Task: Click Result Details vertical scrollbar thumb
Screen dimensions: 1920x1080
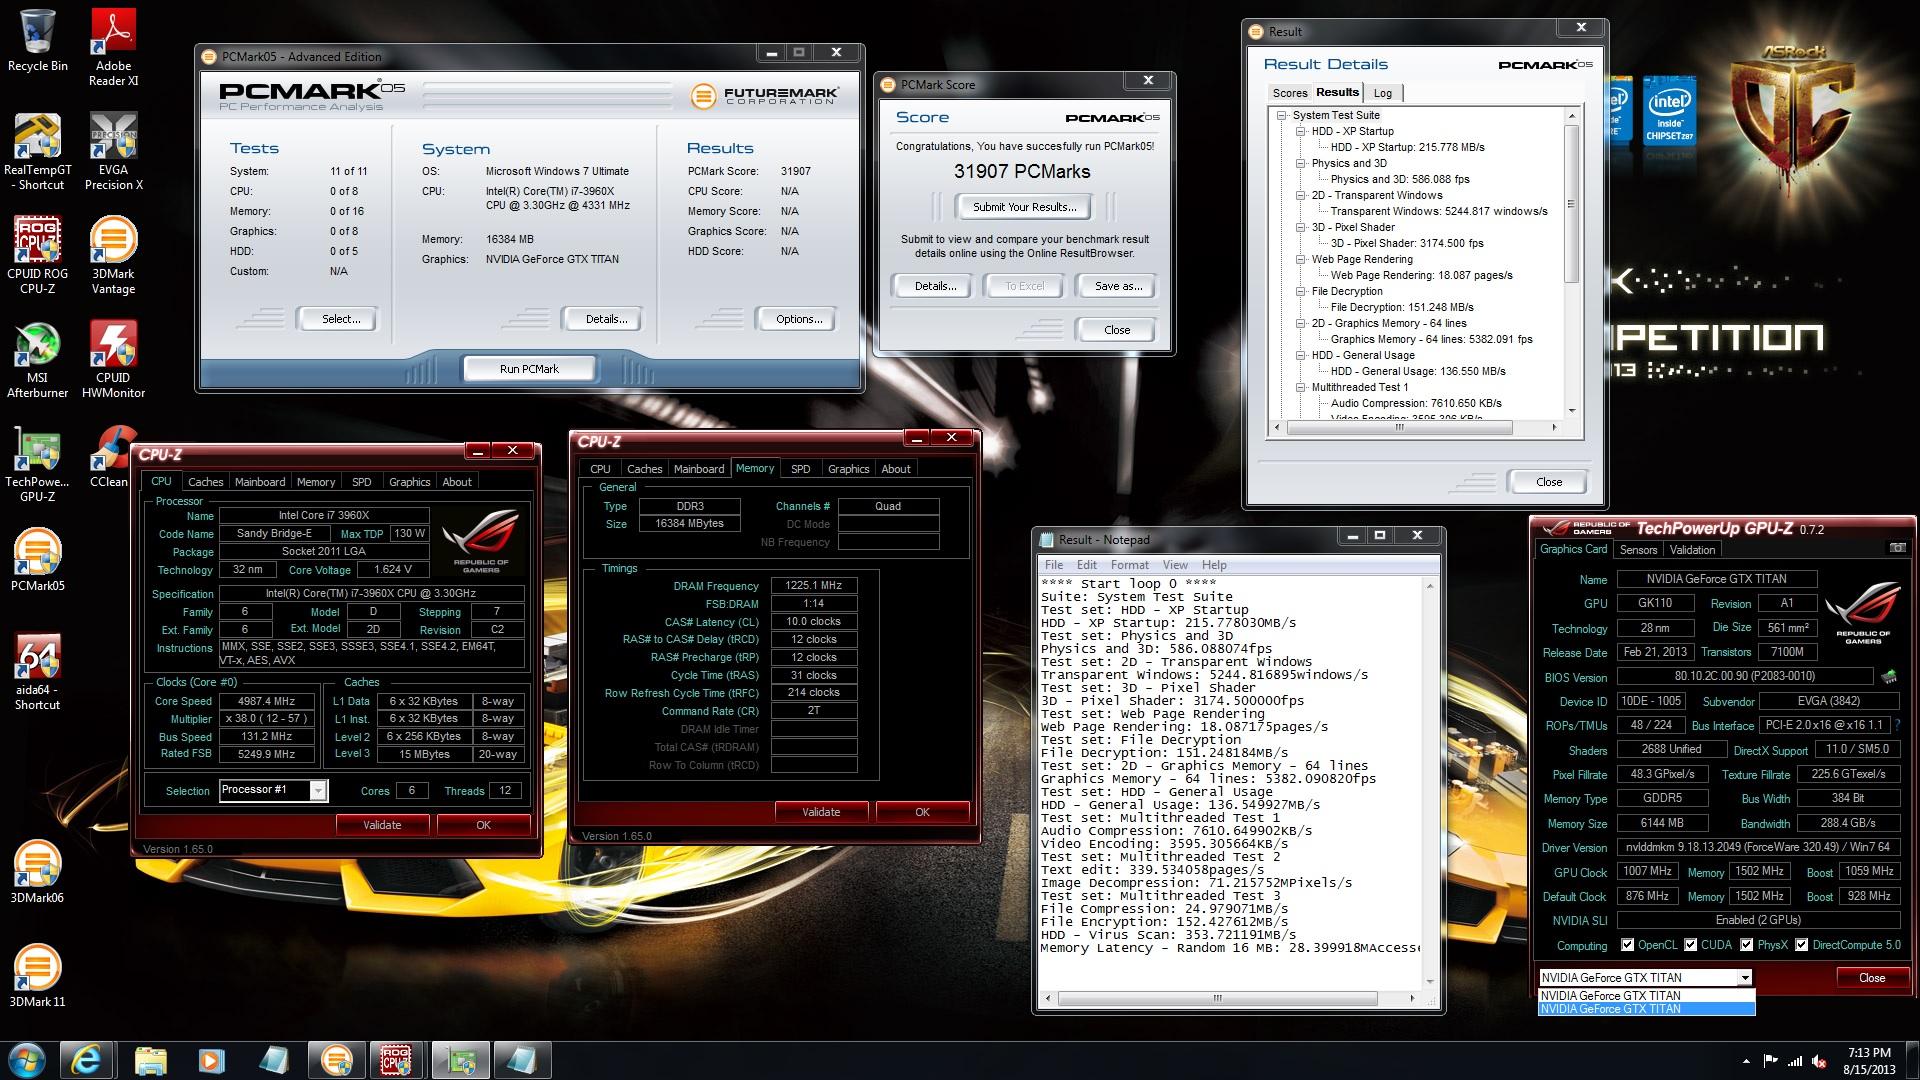Action: pos(1571,204)
